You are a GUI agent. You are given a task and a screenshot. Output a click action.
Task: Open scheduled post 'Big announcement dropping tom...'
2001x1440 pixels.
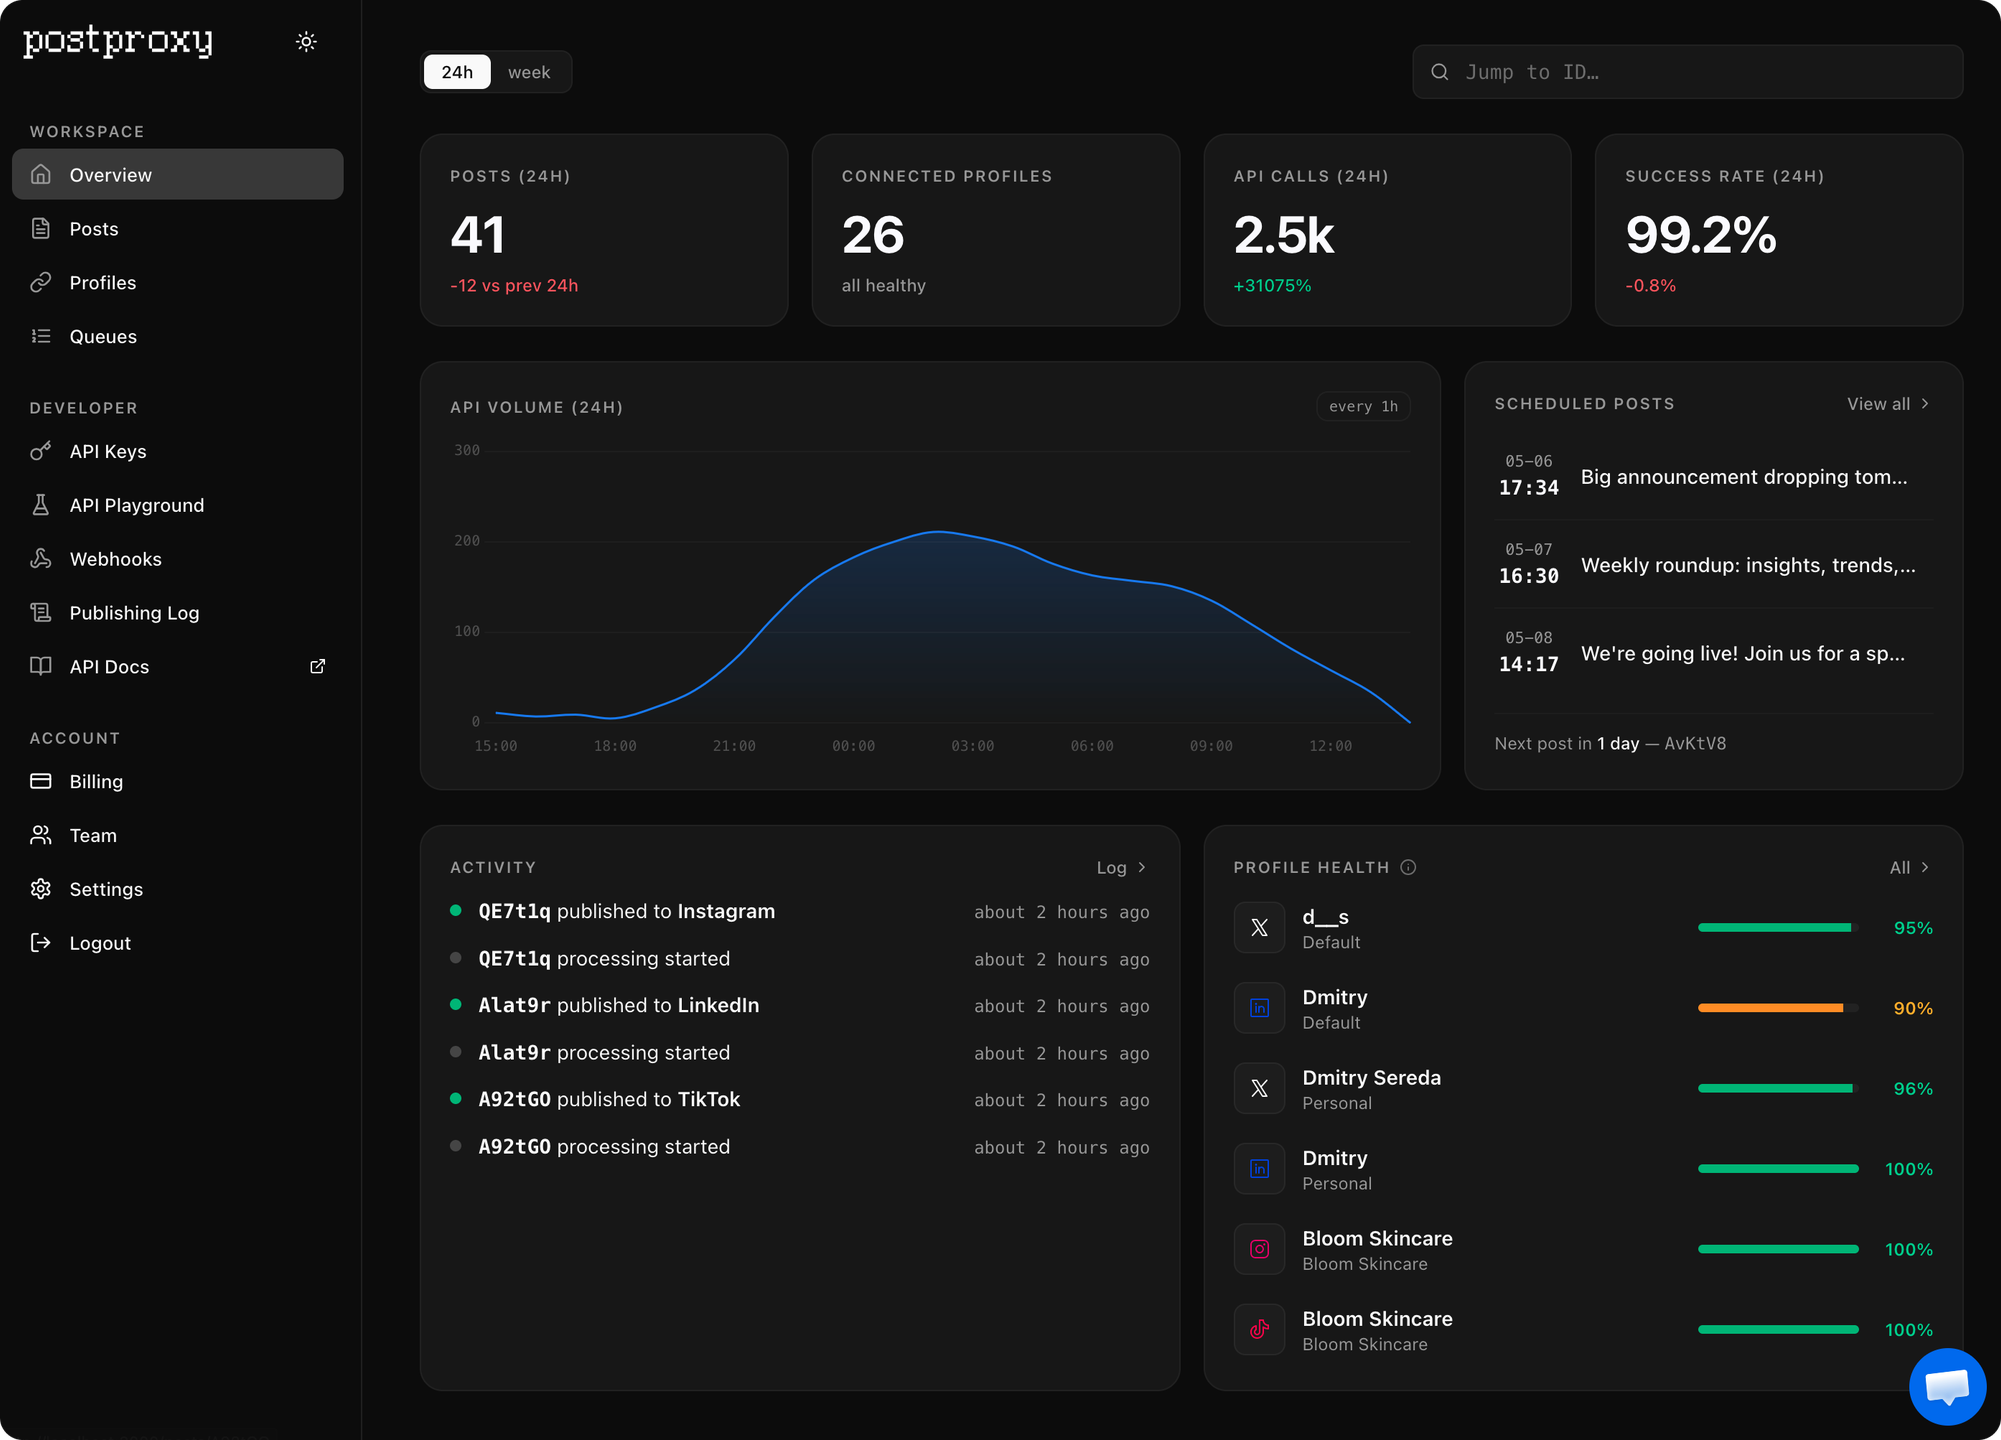point(1713,476)
